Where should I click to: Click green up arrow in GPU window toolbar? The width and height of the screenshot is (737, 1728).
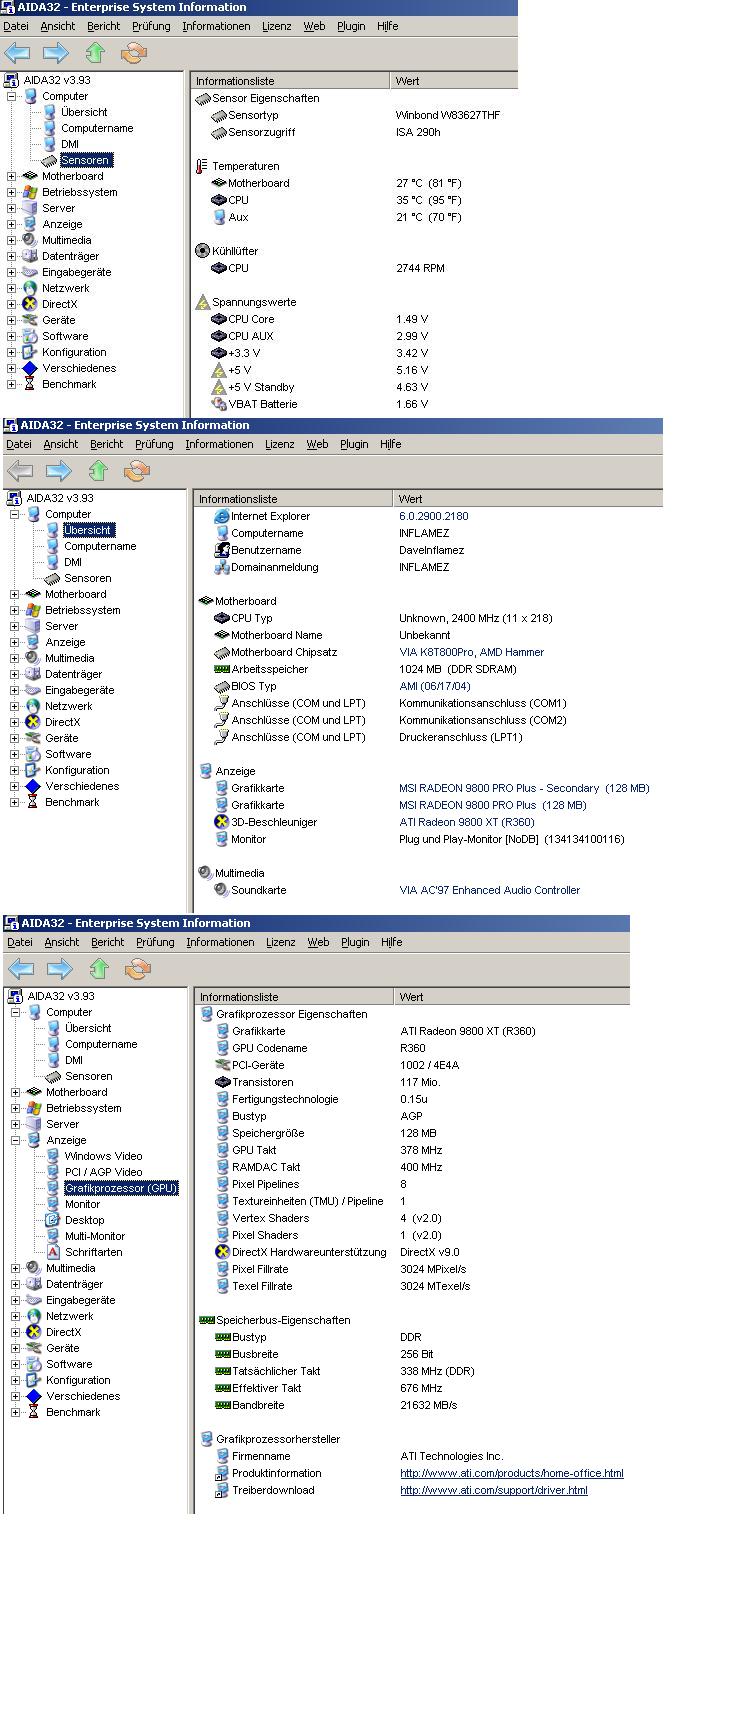[x=99, y=968]
